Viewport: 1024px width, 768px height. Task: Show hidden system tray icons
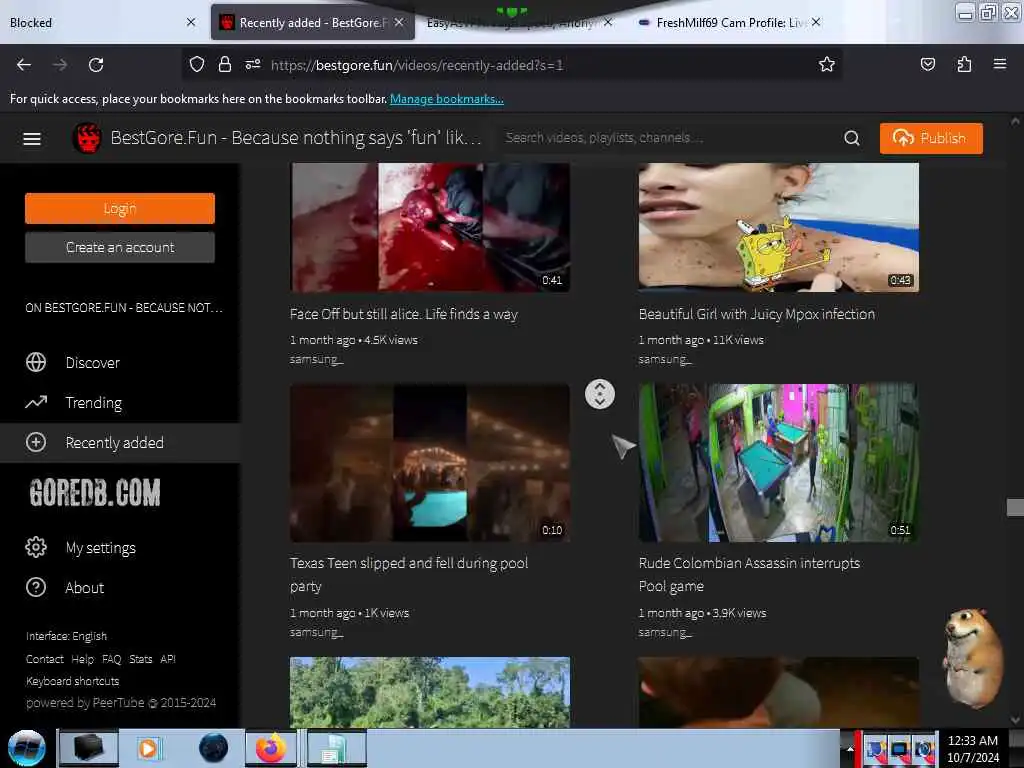pos(850,749)
